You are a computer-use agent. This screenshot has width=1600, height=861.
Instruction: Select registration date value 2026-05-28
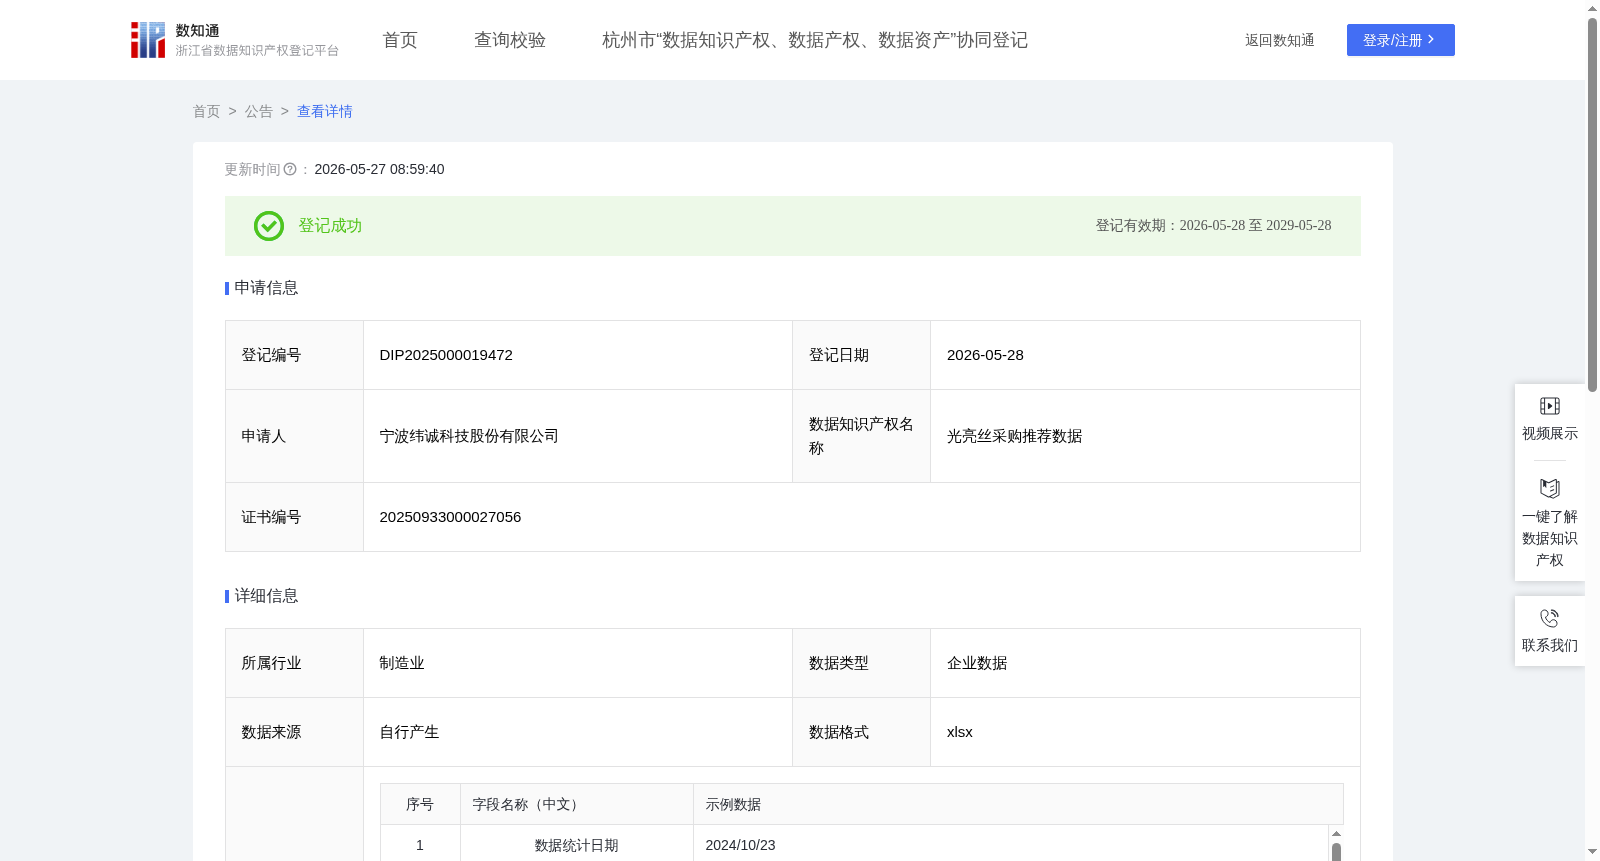[985, 355]
